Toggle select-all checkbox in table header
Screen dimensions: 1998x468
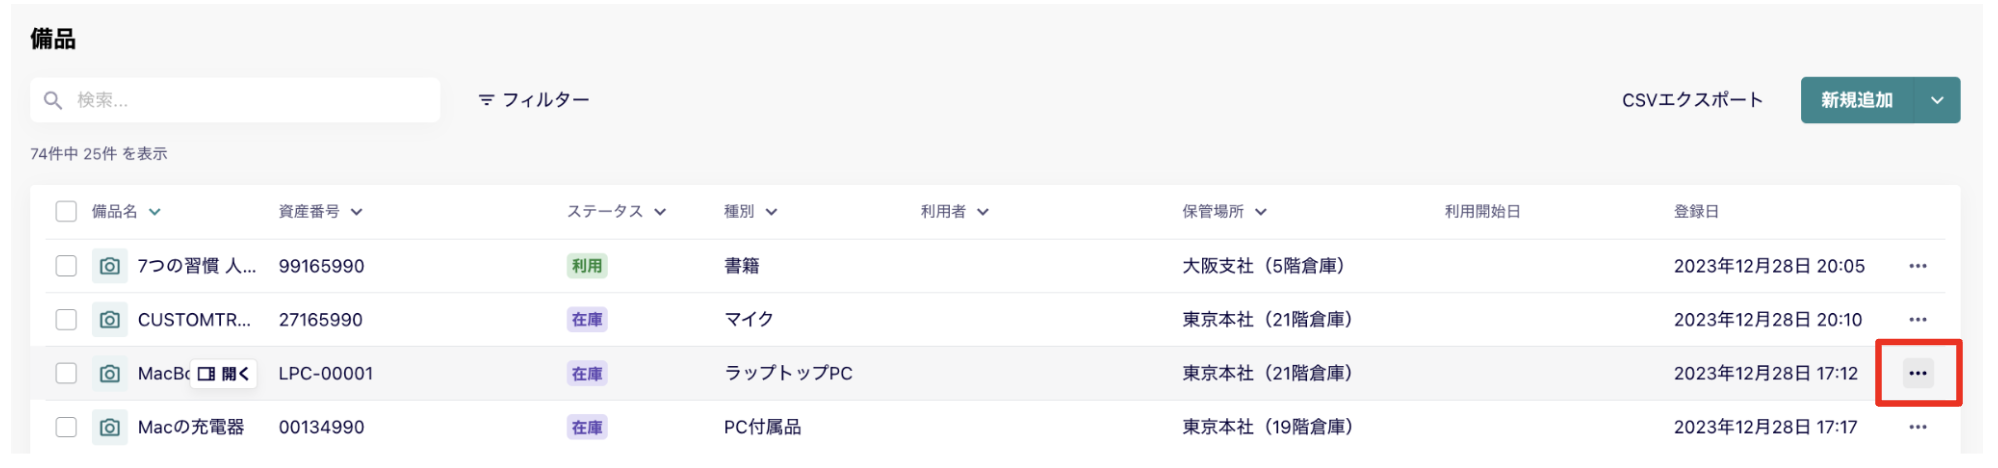click(x=66, y=211)
